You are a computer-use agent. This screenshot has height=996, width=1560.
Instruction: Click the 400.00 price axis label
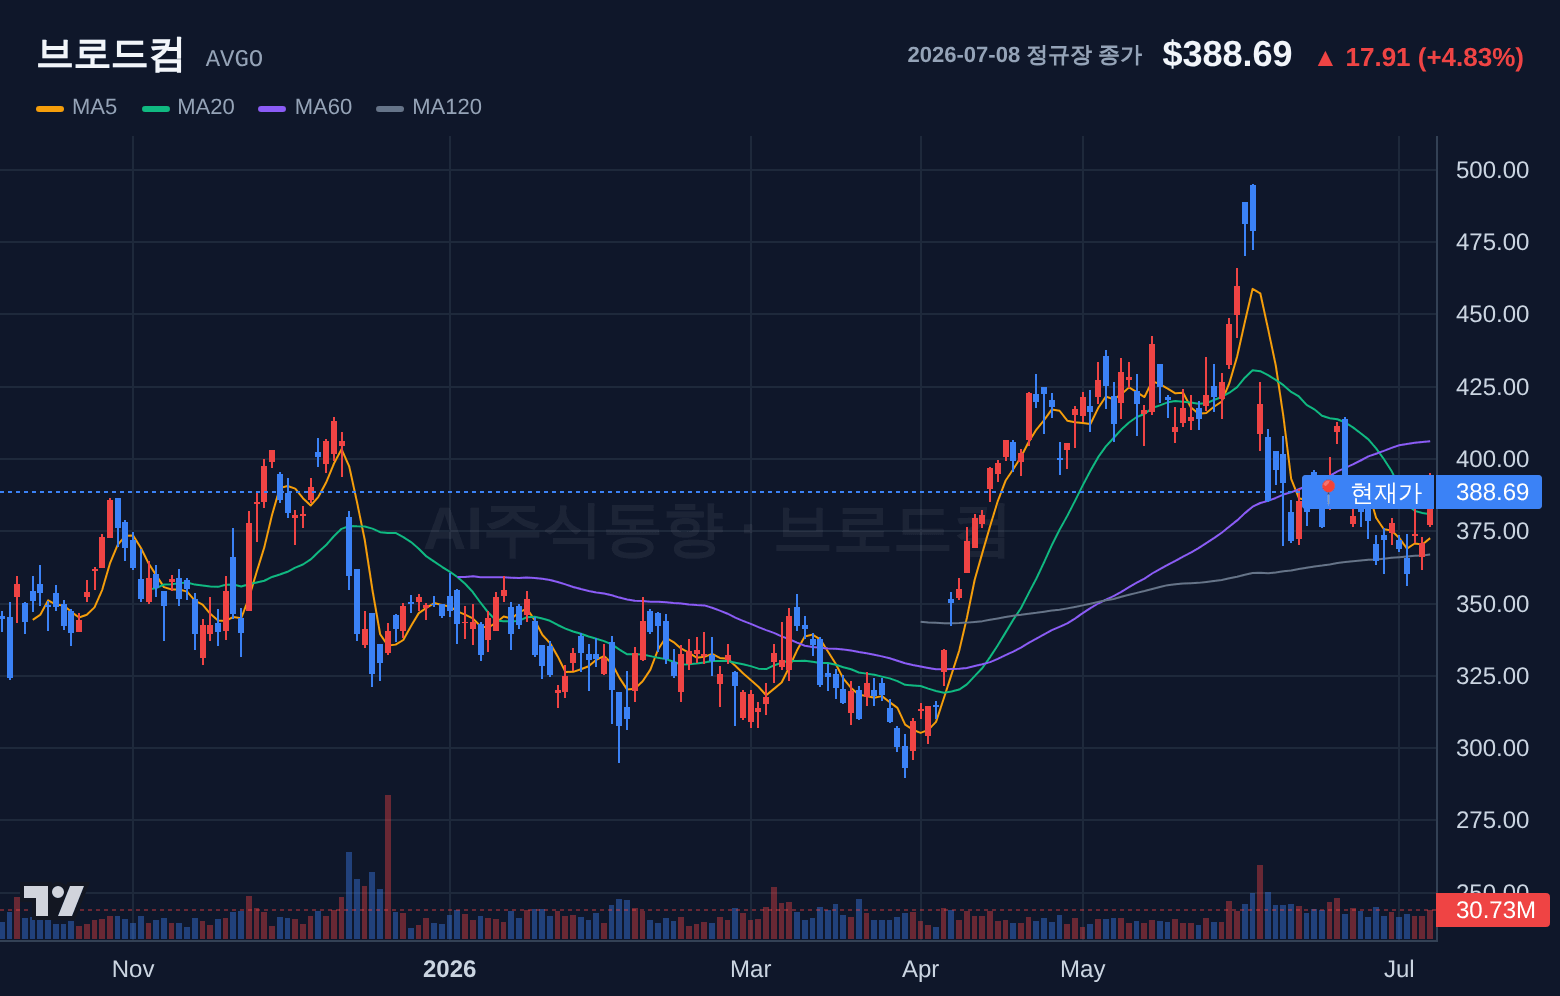click(1492, 459)
